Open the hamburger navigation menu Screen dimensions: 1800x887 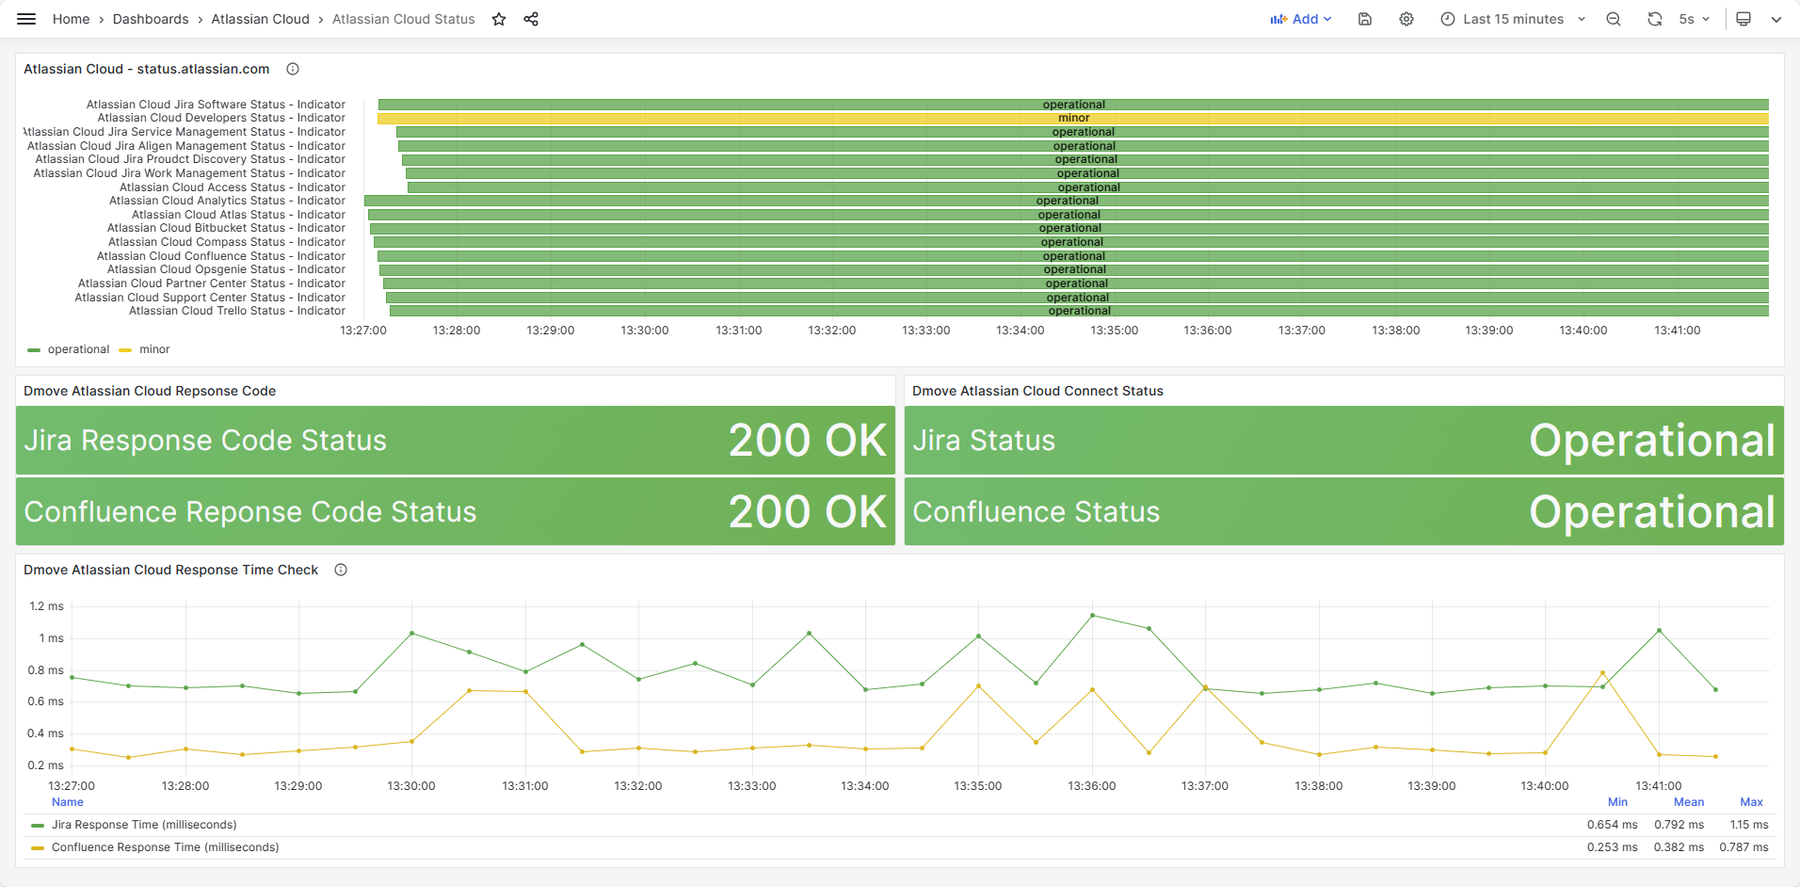[27, 19]
